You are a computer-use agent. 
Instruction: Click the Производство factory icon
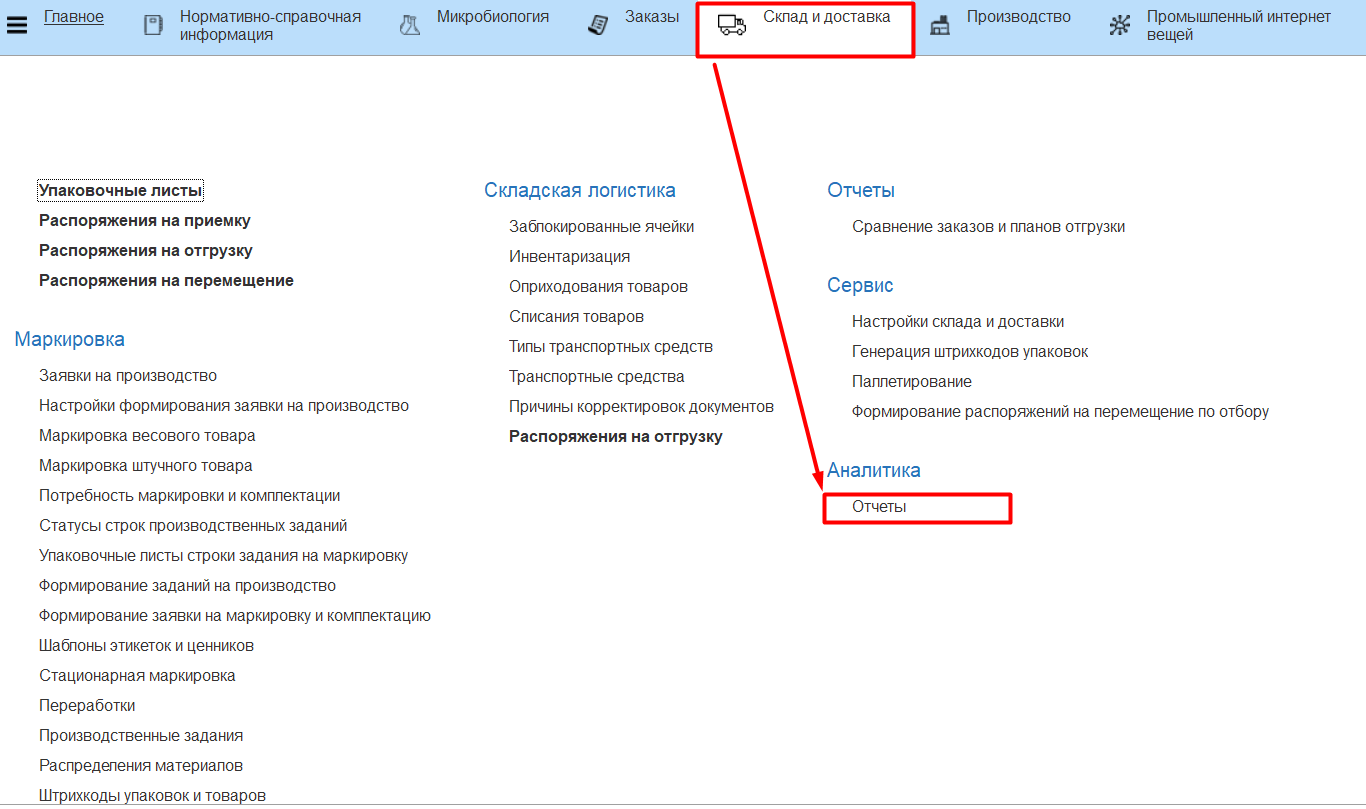coord(939,26)
